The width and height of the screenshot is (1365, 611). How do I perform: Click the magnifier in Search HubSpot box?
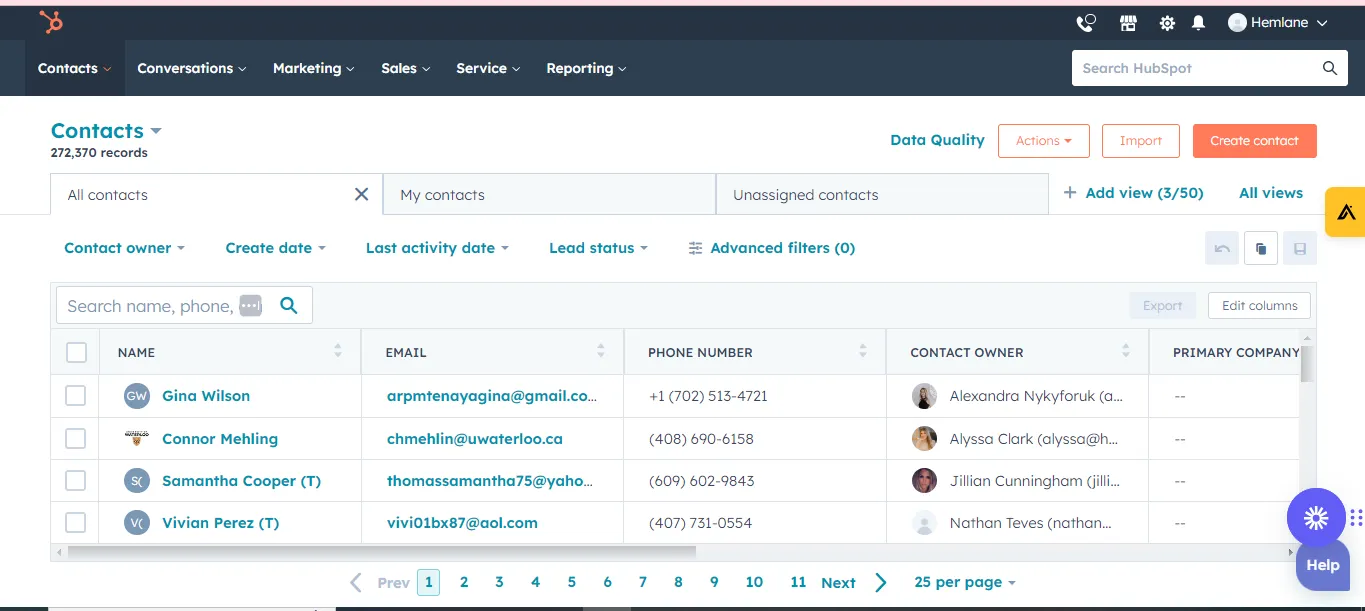[x=1329, y=68]
